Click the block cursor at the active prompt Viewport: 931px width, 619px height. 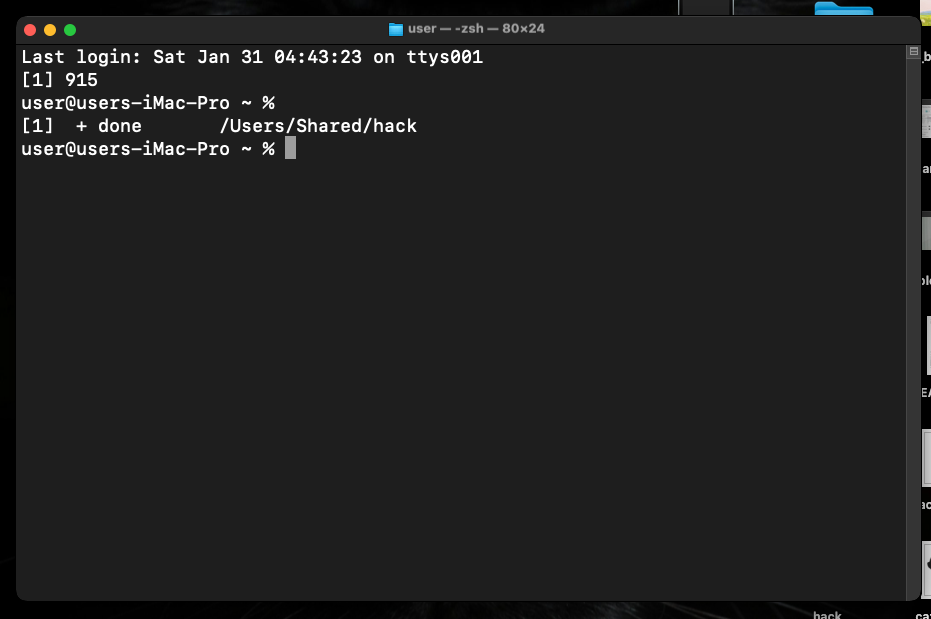[x=290, y=149]
